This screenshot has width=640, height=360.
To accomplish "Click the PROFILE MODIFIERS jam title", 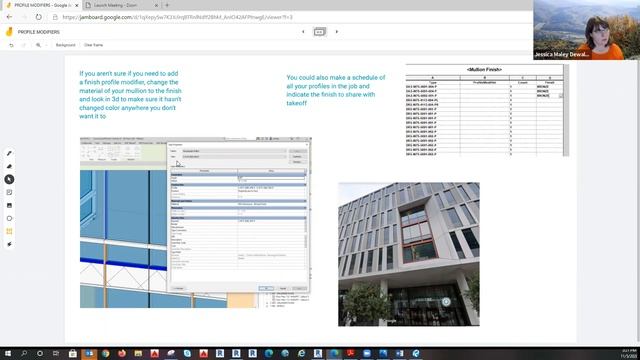I will (x=39, y=32).
